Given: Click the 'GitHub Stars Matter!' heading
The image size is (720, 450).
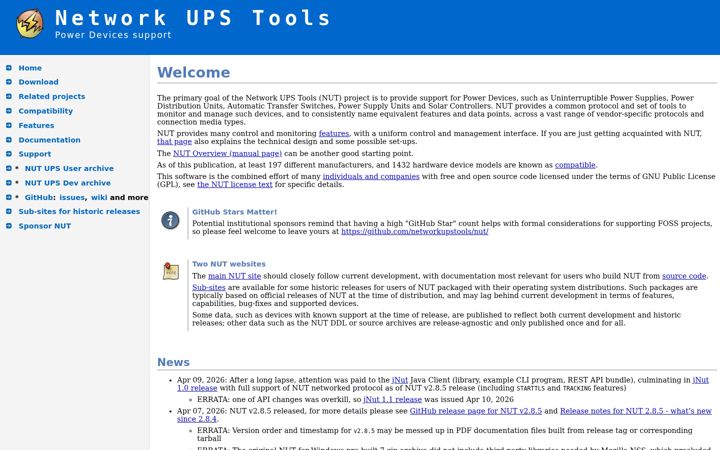Looking at the screenshot, I should pos(234,212).
